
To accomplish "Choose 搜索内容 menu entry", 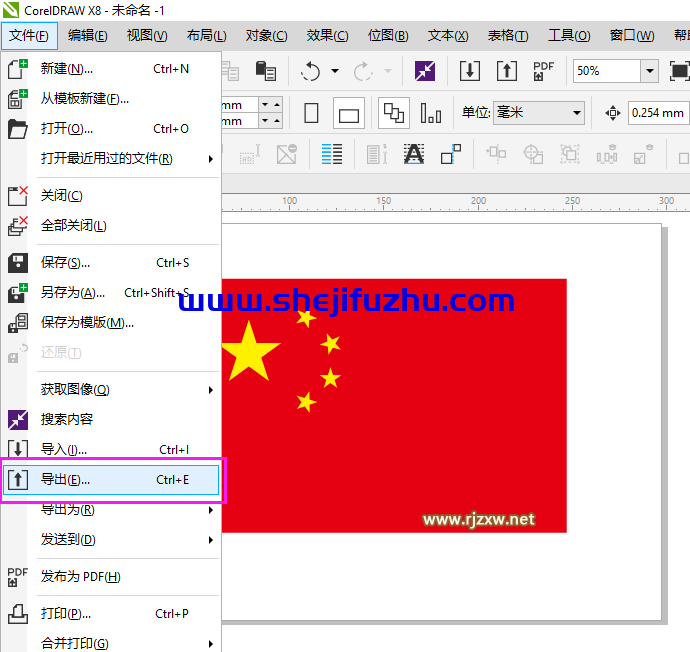I will coord(111,419).
